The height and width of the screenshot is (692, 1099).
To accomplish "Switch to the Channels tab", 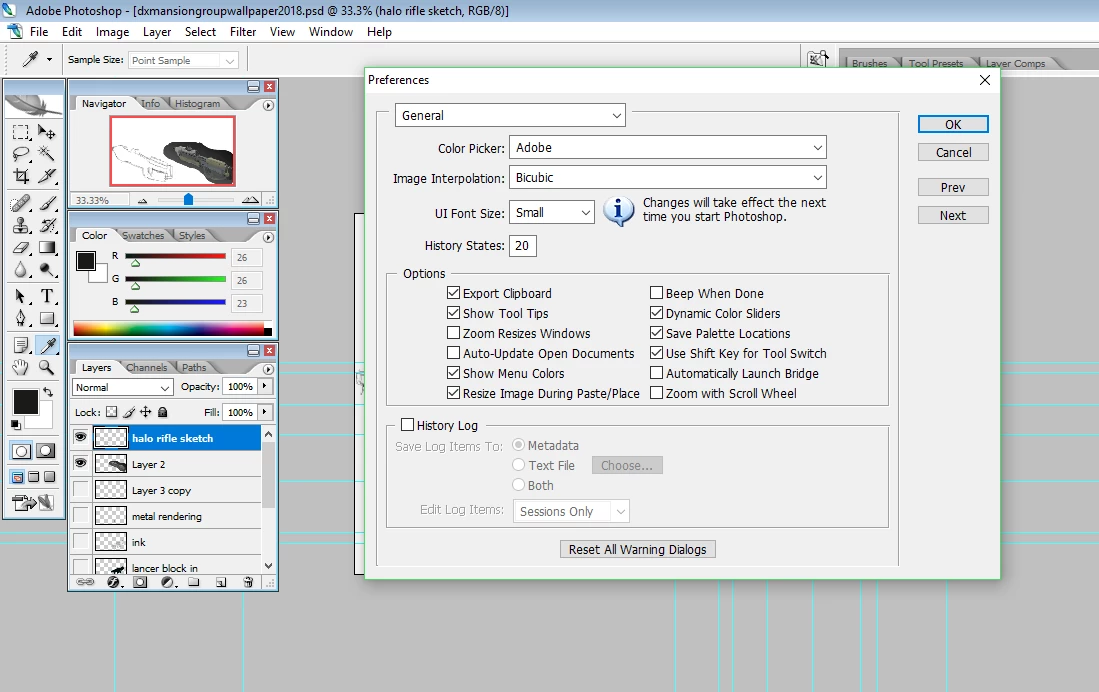I will pyautogui.click(x=146, y=367).
